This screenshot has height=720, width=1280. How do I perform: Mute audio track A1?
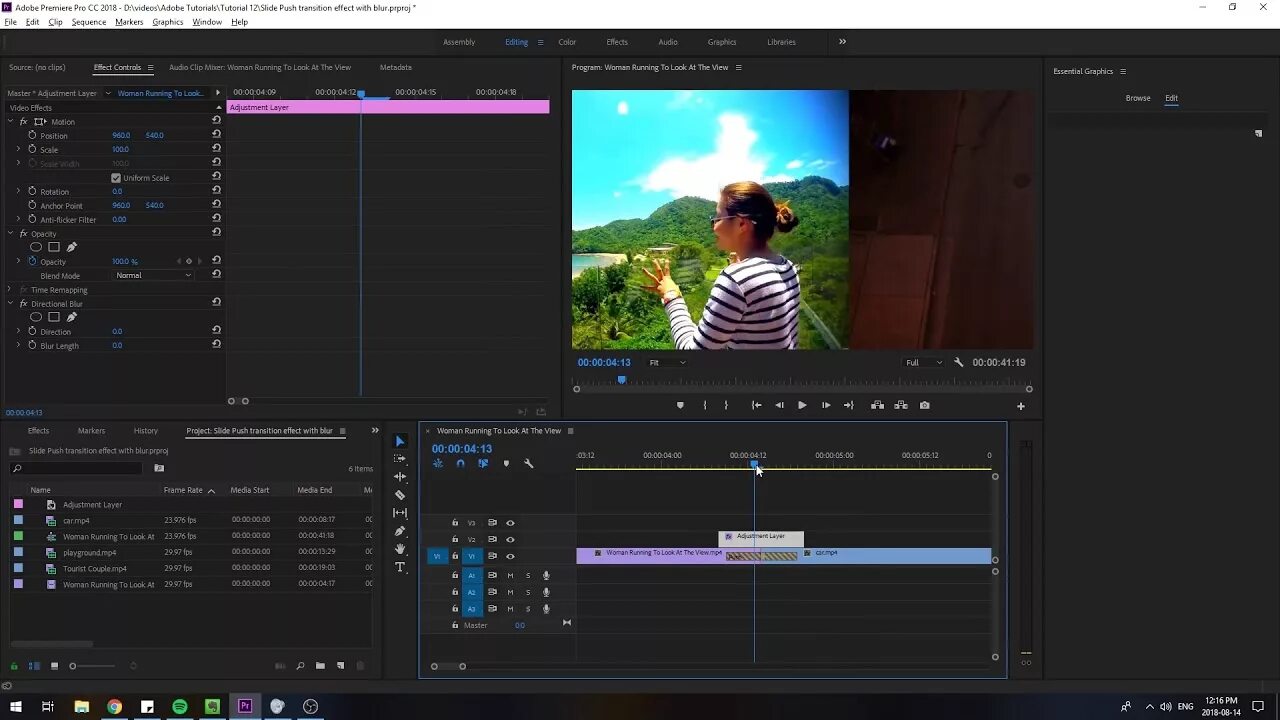[510, 575]
